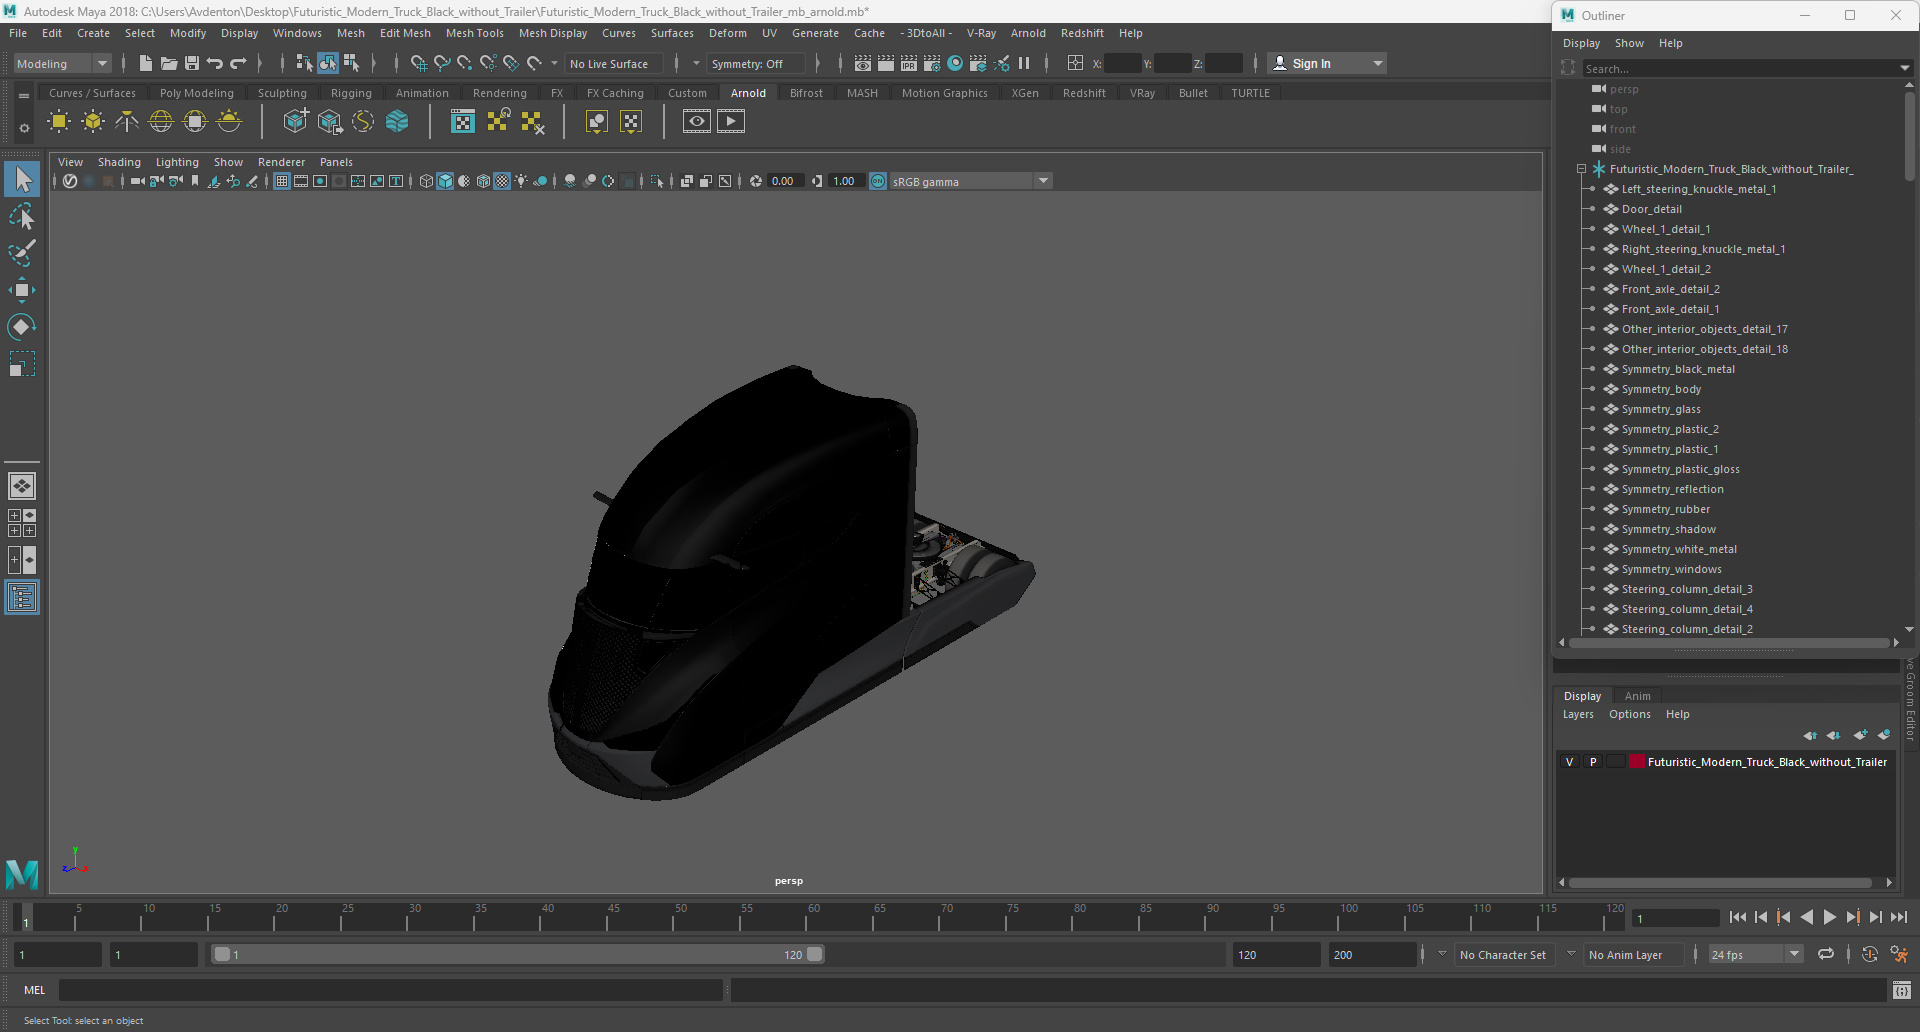The width and height of the screenshot is (1920, 1032).
Task: Select the arrow Select tool in toolbox
Action: click(22, 180)
